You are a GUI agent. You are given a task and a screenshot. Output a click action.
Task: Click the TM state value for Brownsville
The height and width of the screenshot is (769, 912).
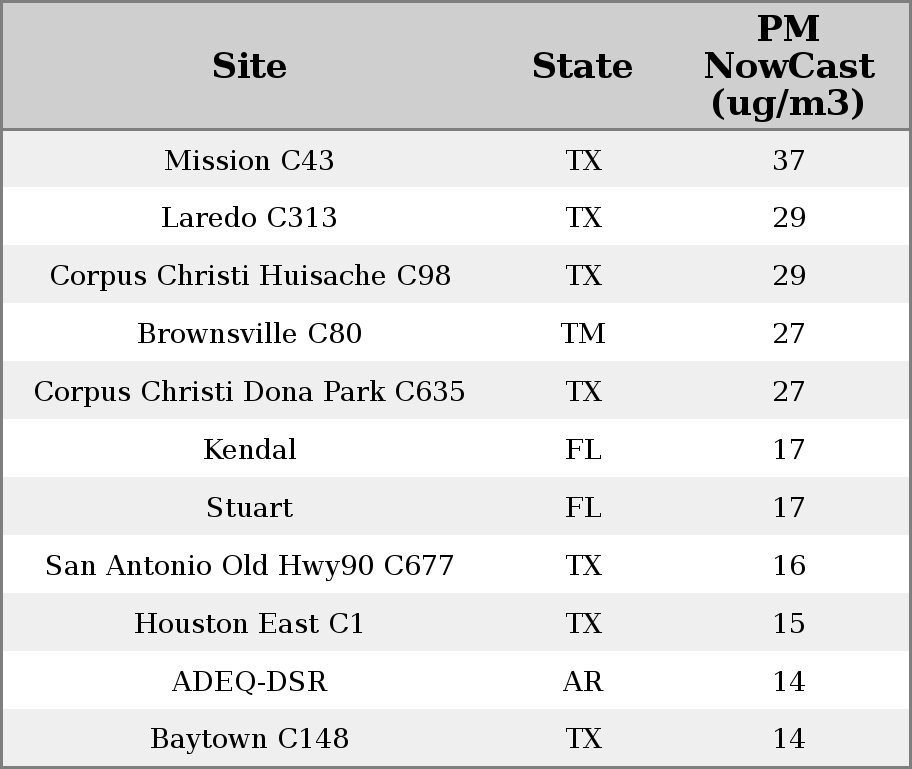pos(583,334)
